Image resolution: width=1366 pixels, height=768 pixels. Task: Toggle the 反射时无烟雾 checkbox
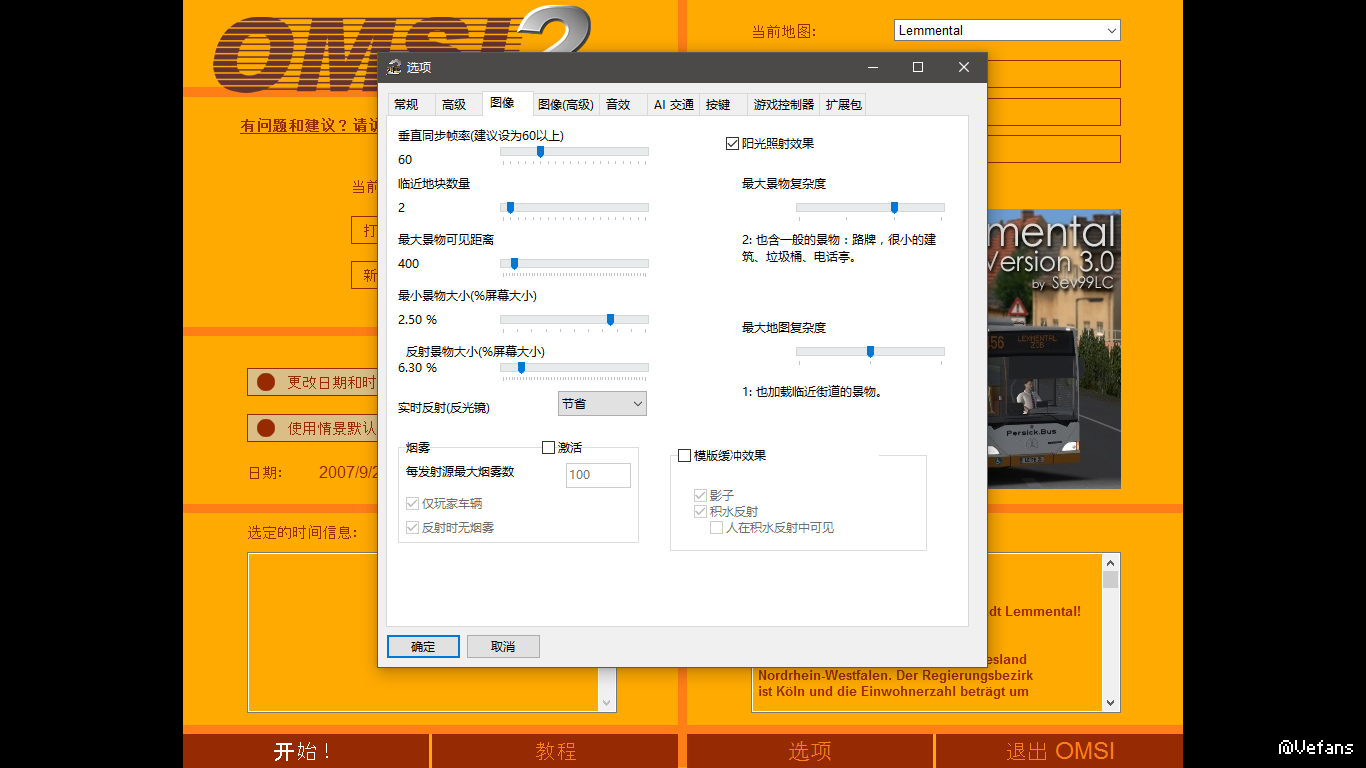413,528
